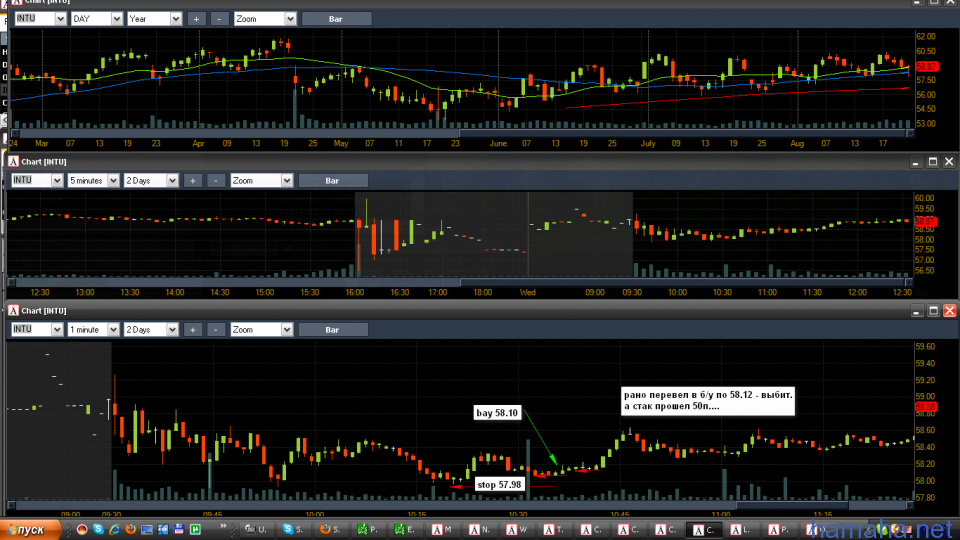Click the red 58.88 price label on 1-minute chart

926,407
